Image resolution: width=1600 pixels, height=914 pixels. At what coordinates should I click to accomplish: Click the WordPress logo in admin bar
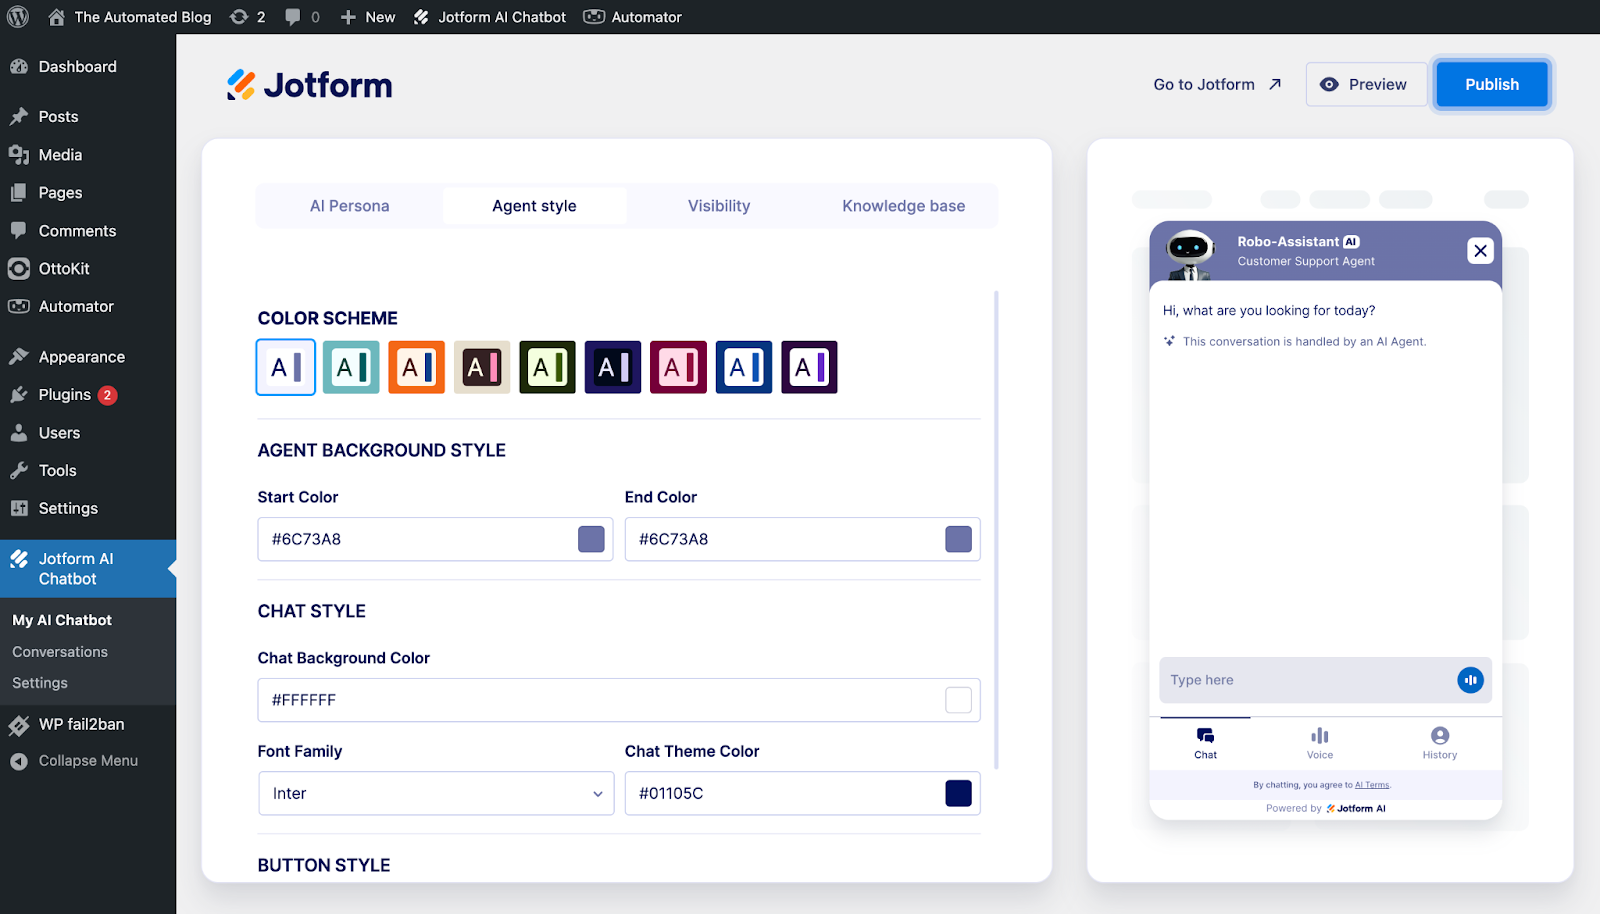(x=16, y=16)
